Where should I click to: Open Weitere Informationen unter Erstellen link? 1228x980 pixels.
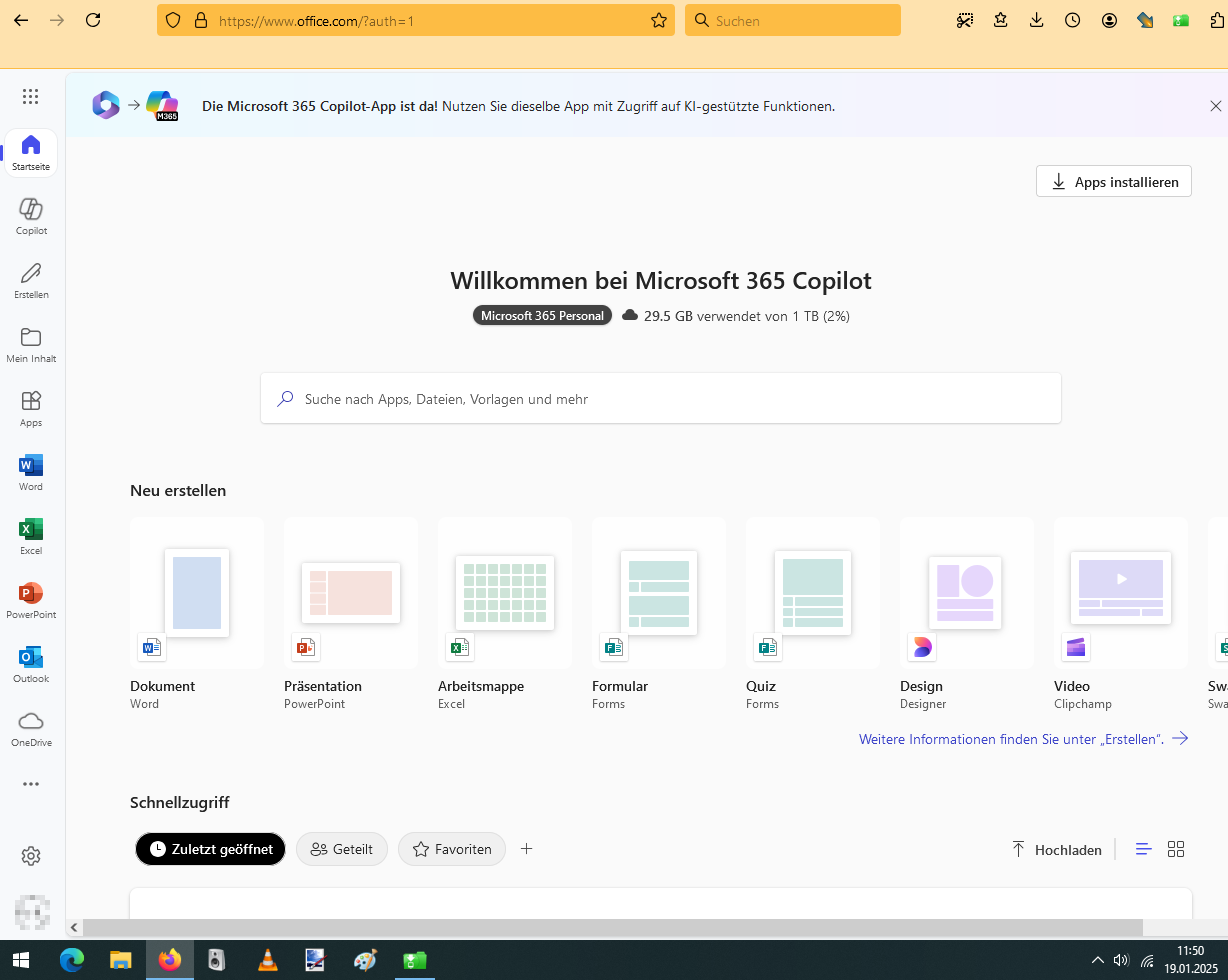[1024, 739]
